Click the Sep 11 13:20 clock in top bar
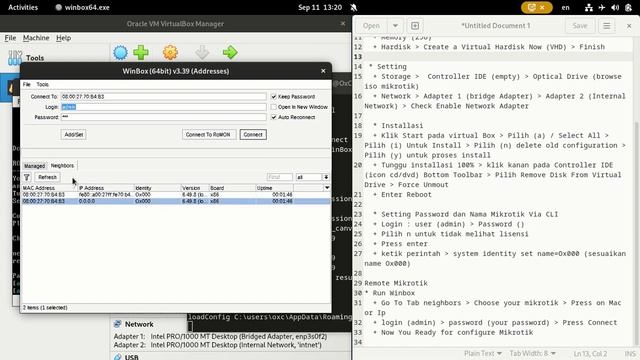The height and width of the screenshot is (360, 640). pos(320,7)
